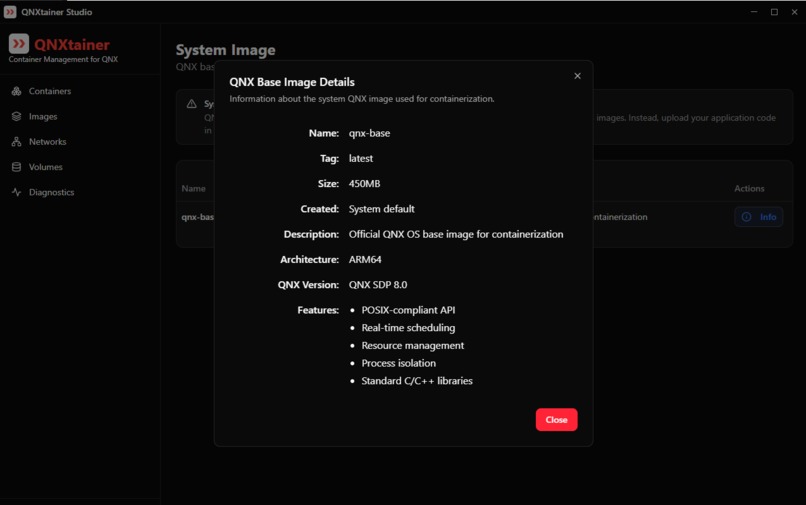Click the Info button label for qnx-base
The height and width of the screenshot is (505, 806).
(x=768, y=217)
